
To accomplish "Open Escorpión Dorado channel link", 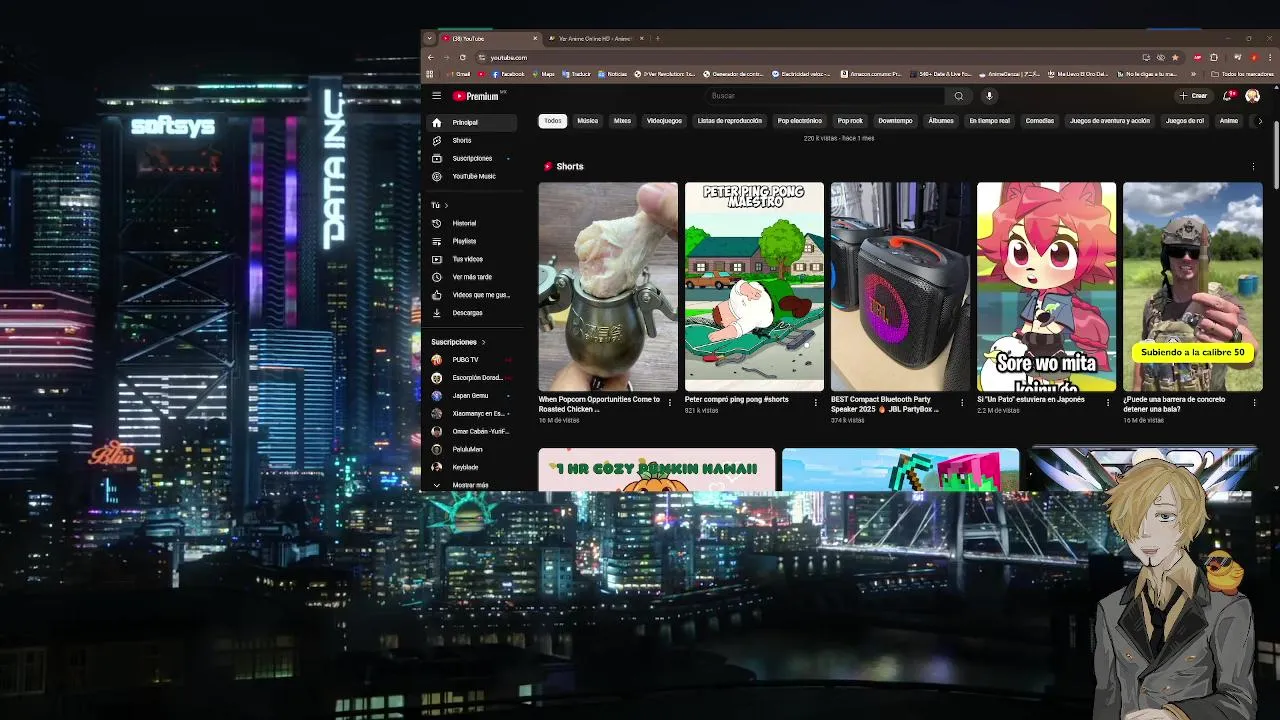I will (x=473, y=377).
